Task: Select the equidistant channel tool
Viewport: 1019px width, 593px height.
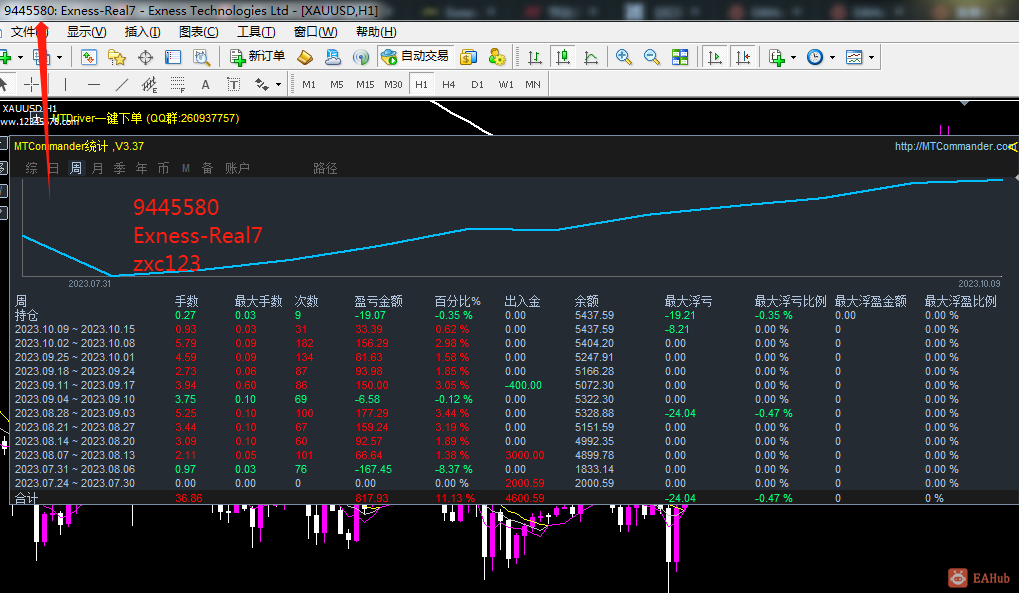Action: [149, 85]
